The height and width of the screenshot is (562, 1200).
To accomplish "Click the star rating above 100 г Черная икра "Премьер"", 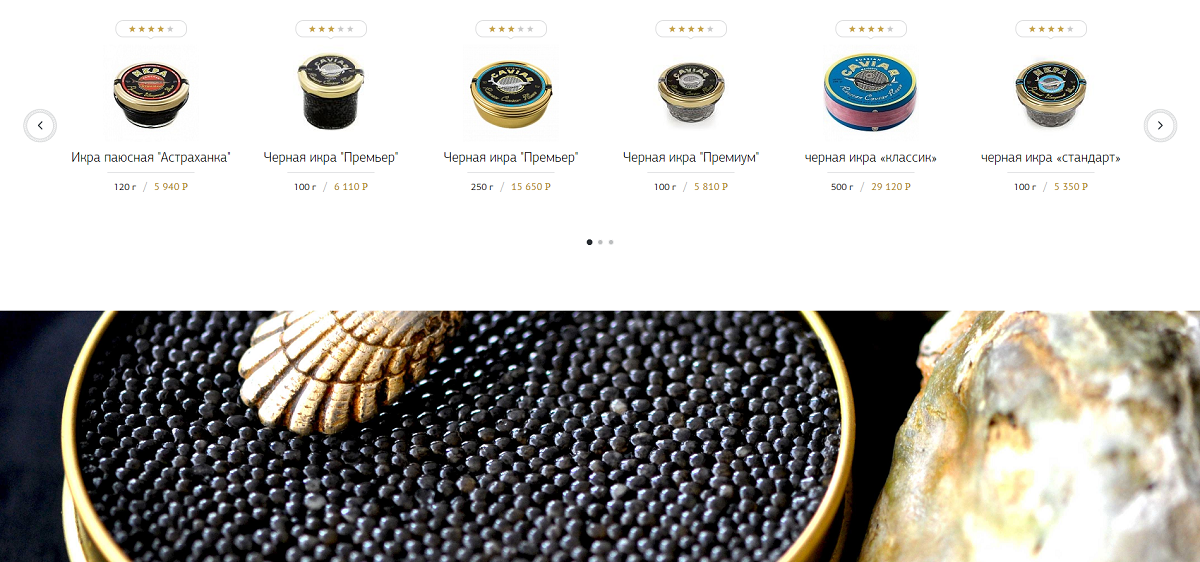I will (x=331, y=29).
